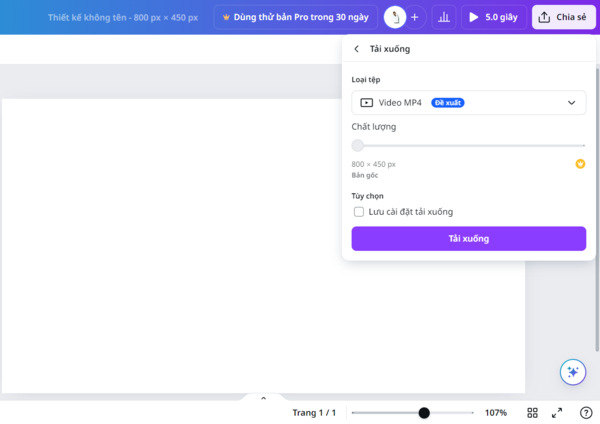Click the download panel vertical scrollbar

(x=597, y=210)
